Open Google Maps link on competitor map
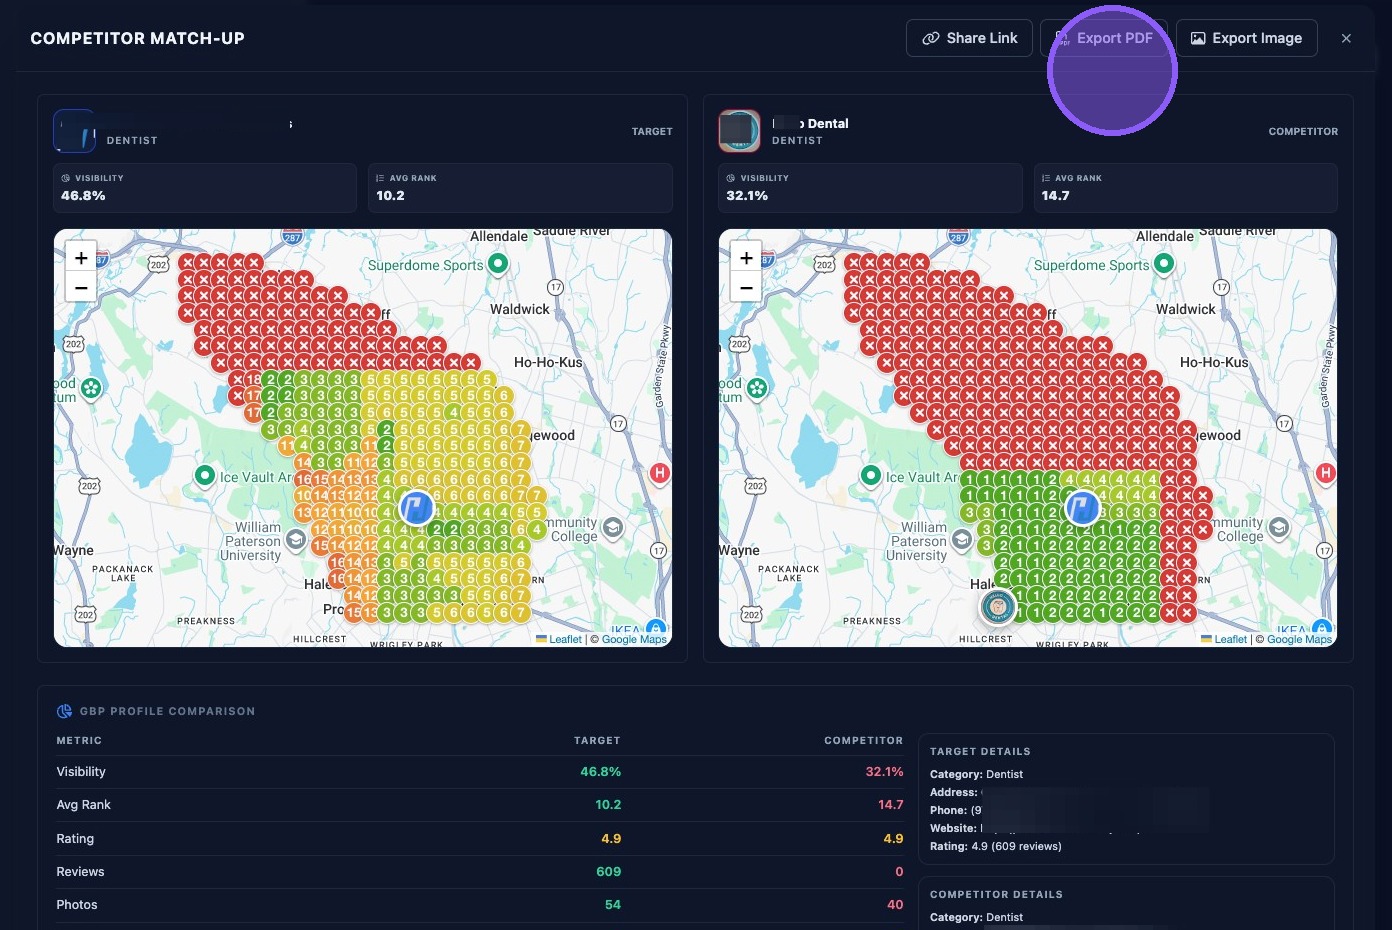1392x930 pixels. pyautogui.click(x=1299, y=639)
